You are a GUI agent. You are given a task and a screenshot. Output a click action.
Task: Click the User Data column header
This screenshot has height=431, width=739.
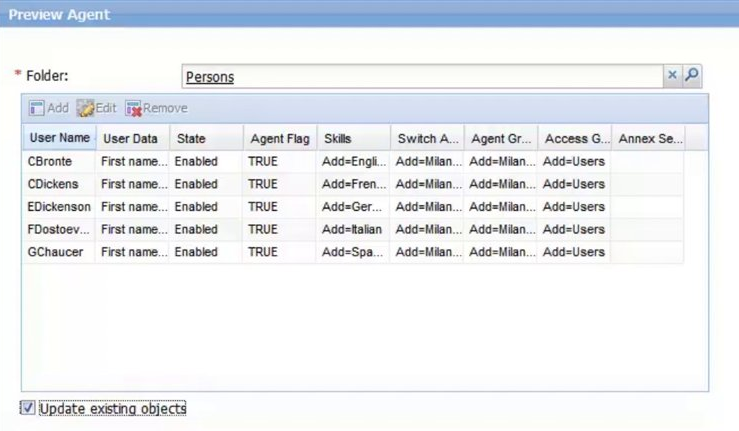point(130,139)
